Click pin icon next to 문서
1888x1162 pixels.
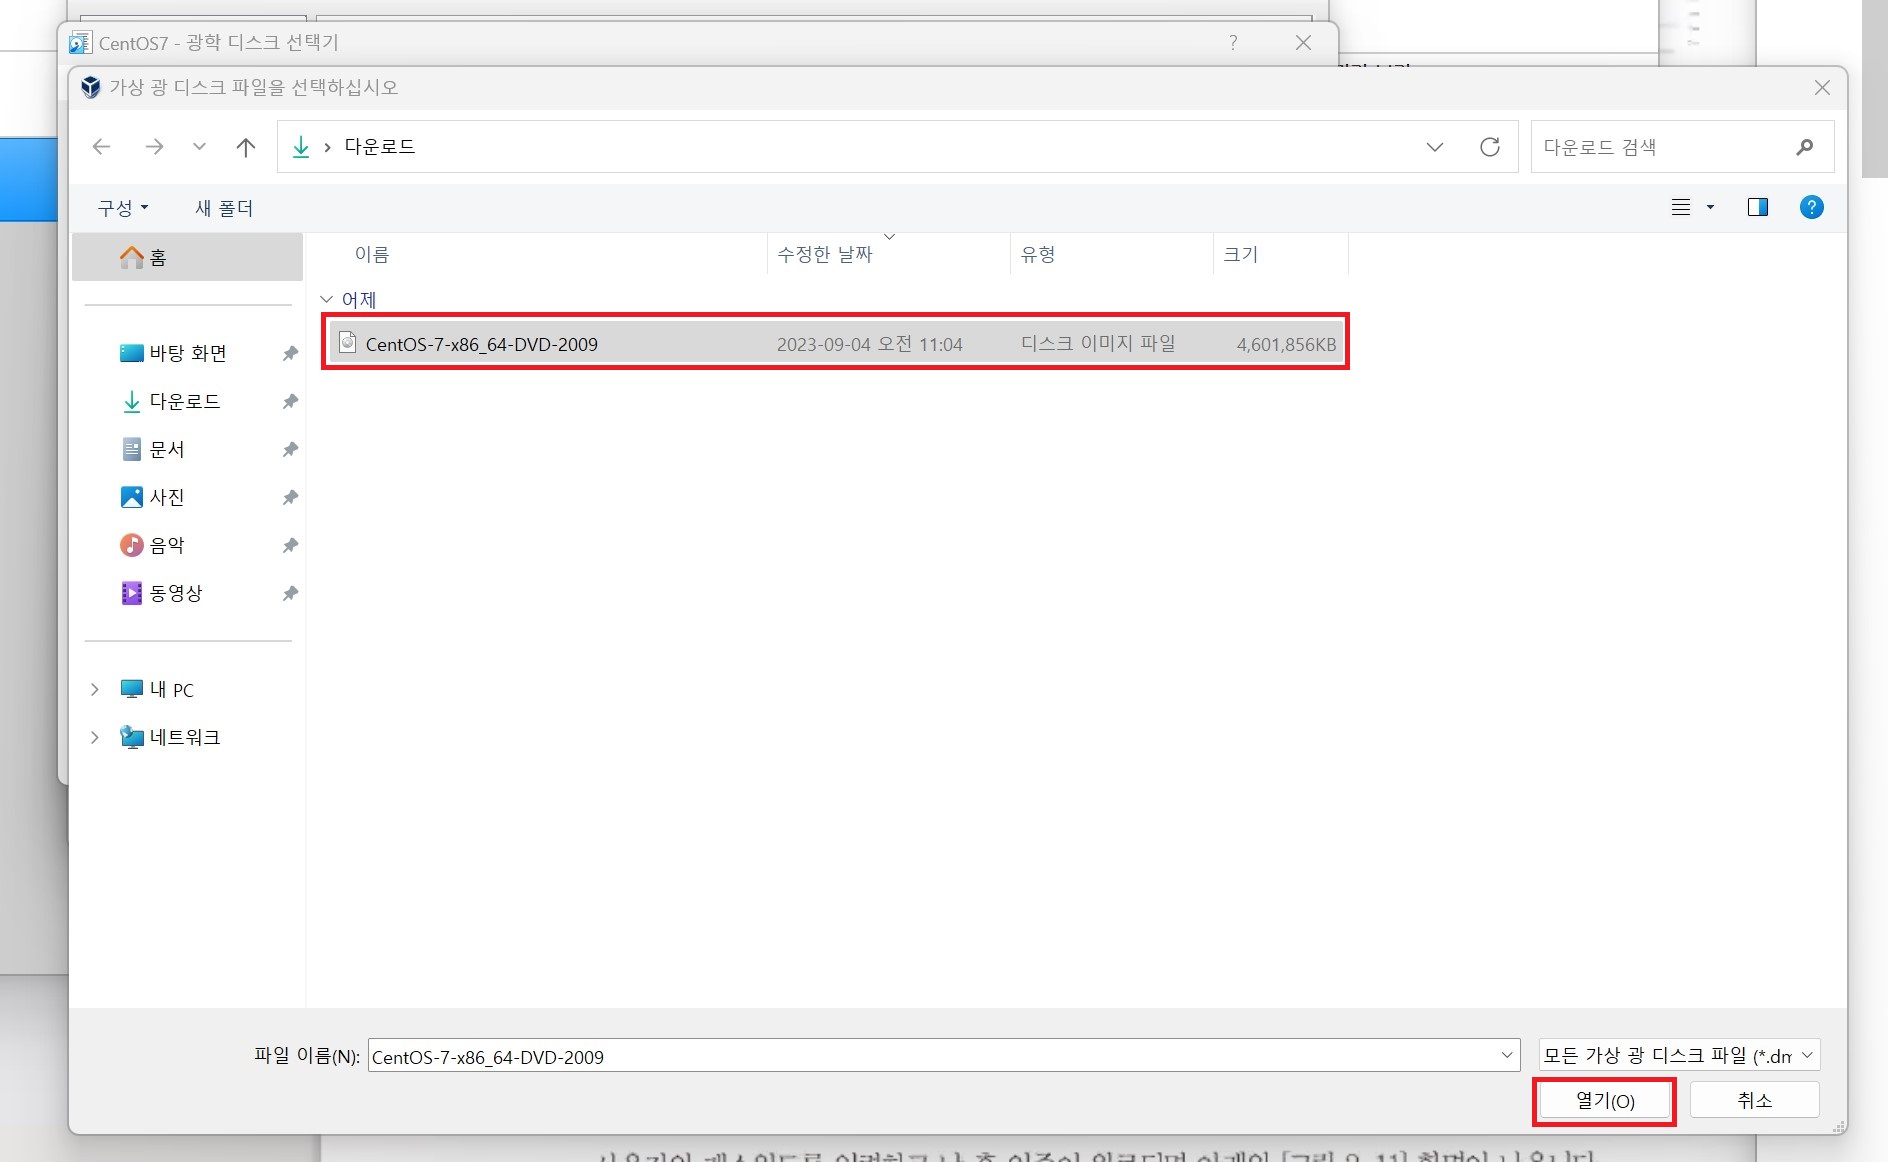tap(290, 449)
